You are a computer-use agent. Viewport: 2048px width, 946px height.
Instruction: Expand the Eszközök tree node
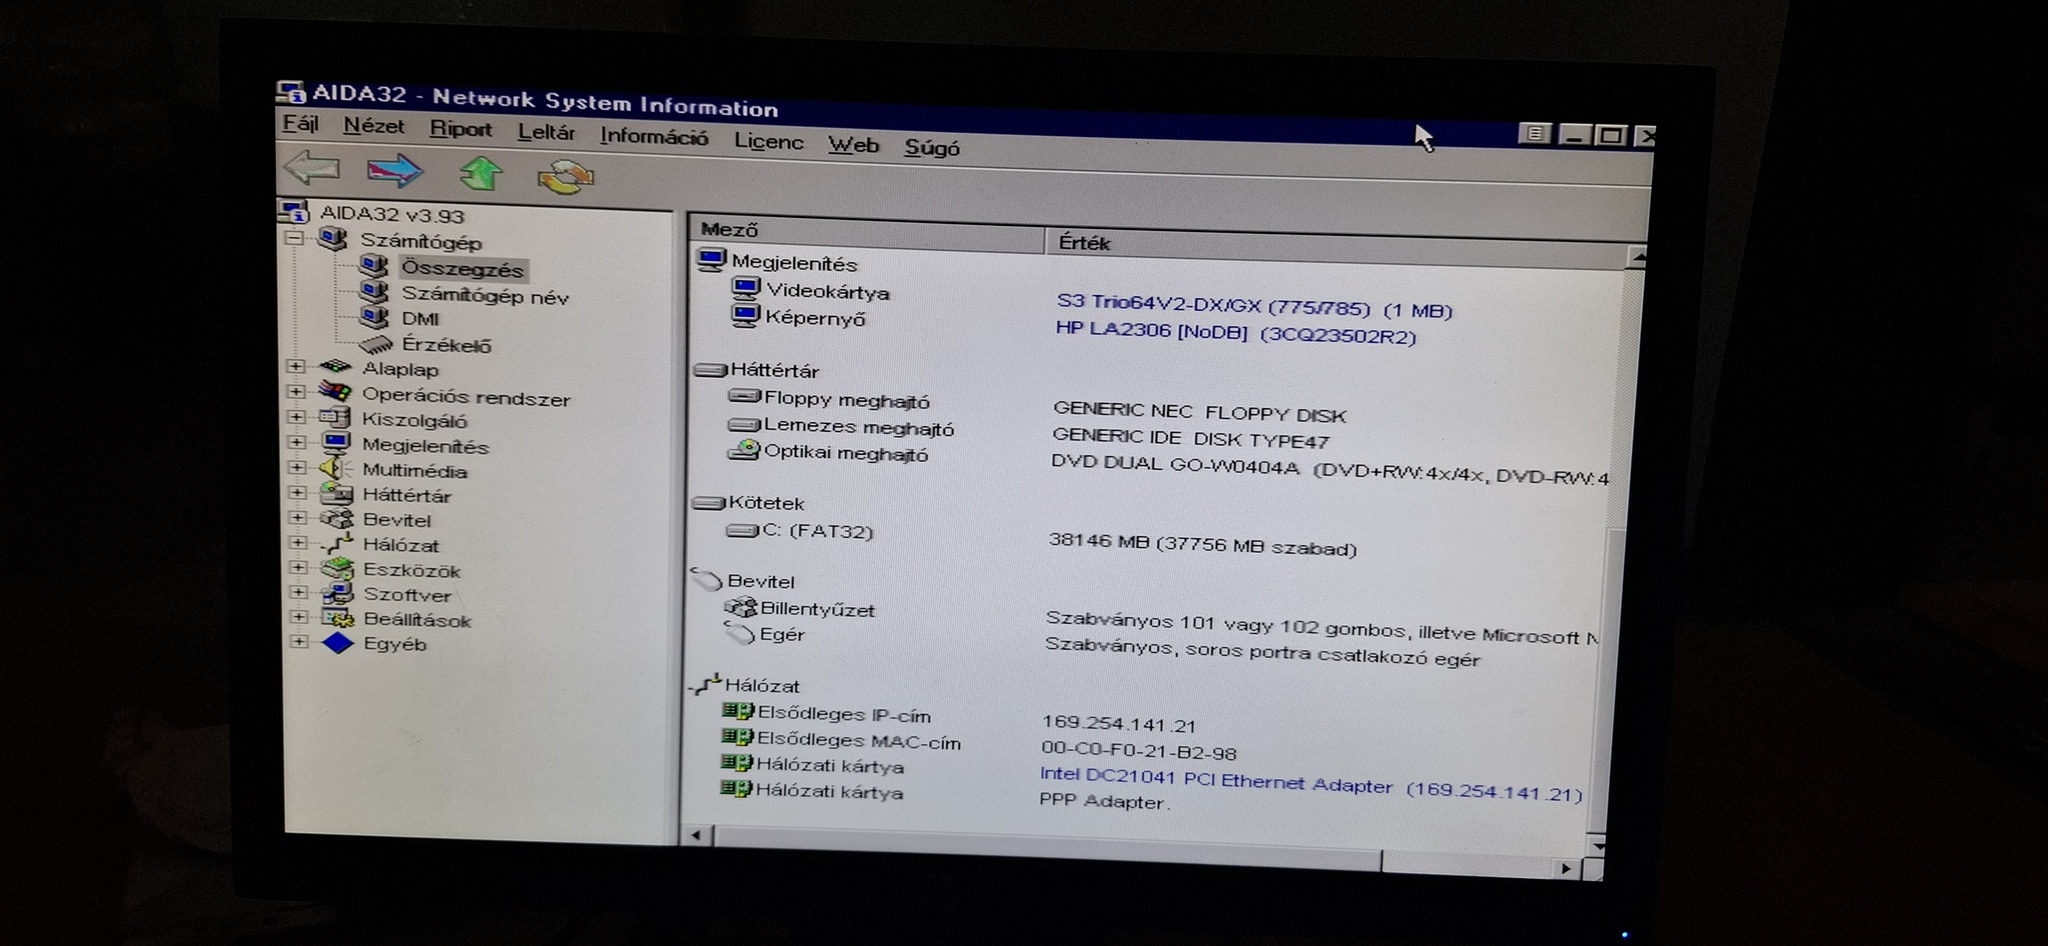pyautogui.click(x=298, y=567)
